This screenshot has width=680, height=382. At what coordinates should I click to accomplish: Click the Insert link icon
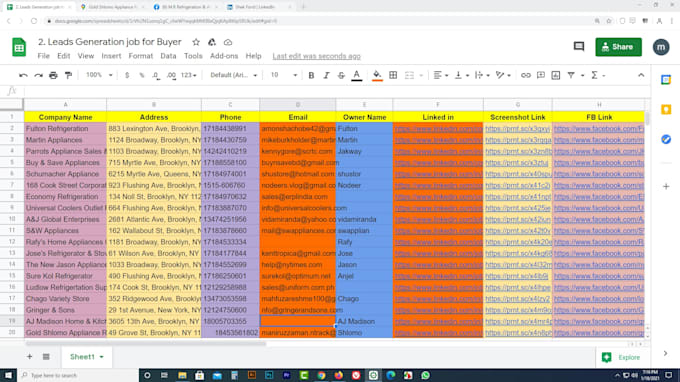pyautogui.click(x=526, y=75)
